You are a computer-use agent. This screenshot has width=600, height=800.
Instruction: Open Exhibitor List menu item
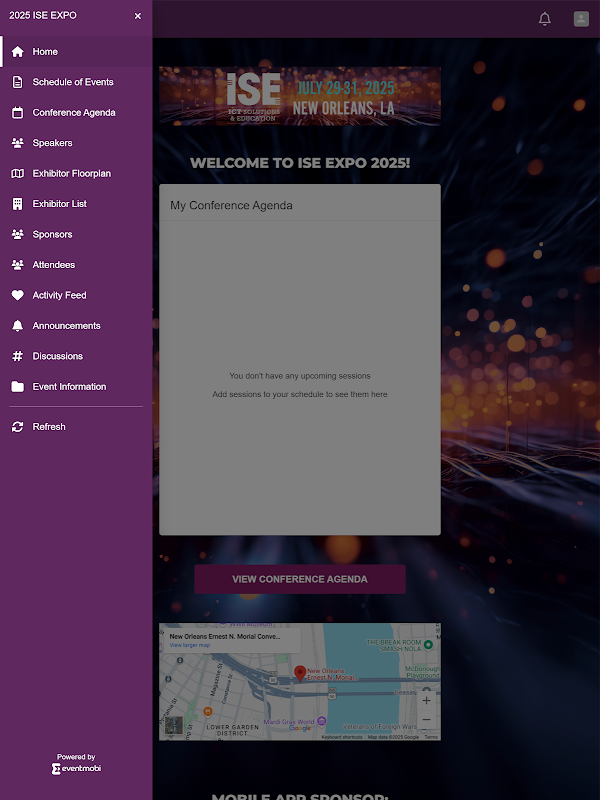click(x=76, y=204)
